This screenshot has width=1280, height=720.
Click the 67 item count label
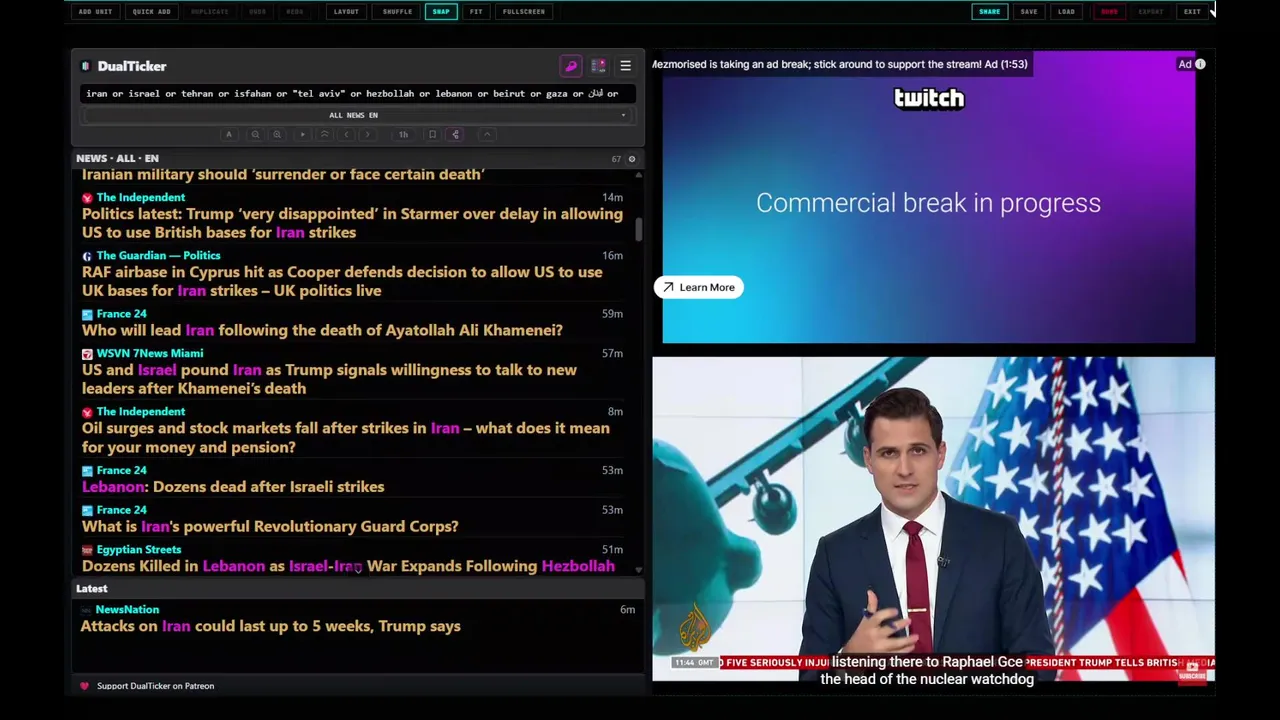point(616,159)
